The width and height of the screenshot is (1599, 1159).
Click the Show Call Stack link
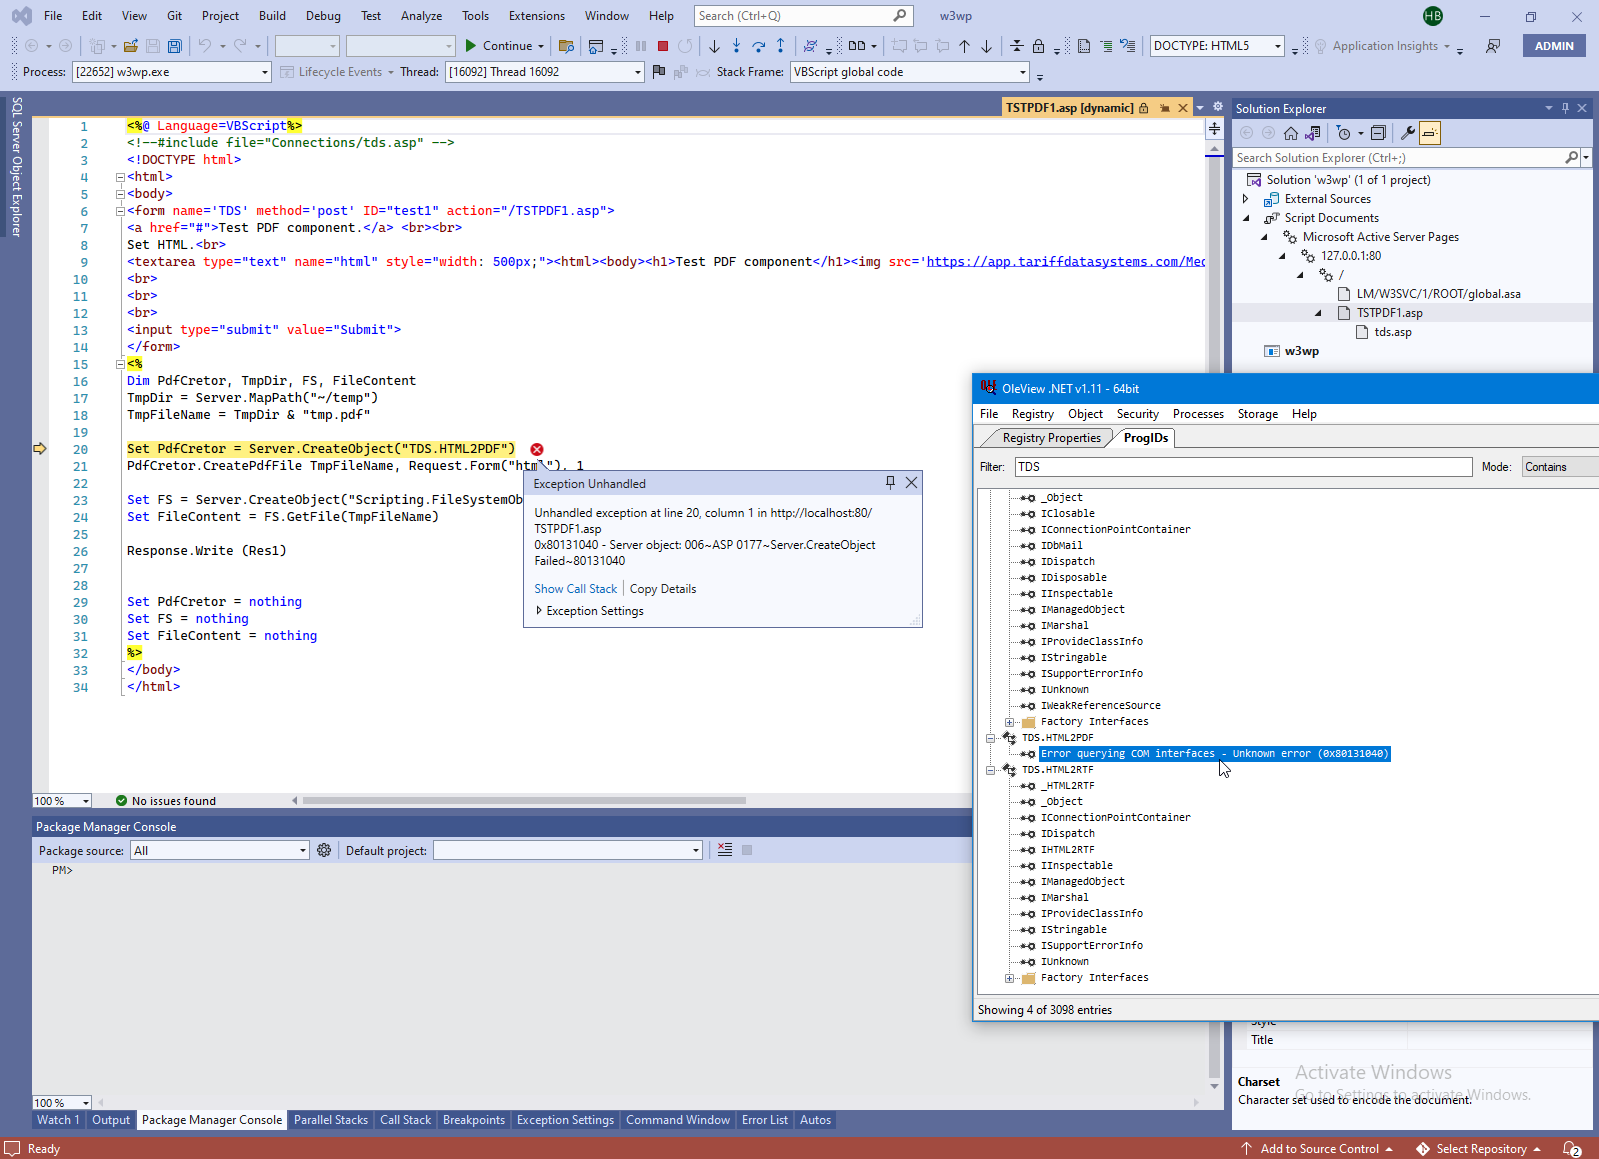pos(575,589)
